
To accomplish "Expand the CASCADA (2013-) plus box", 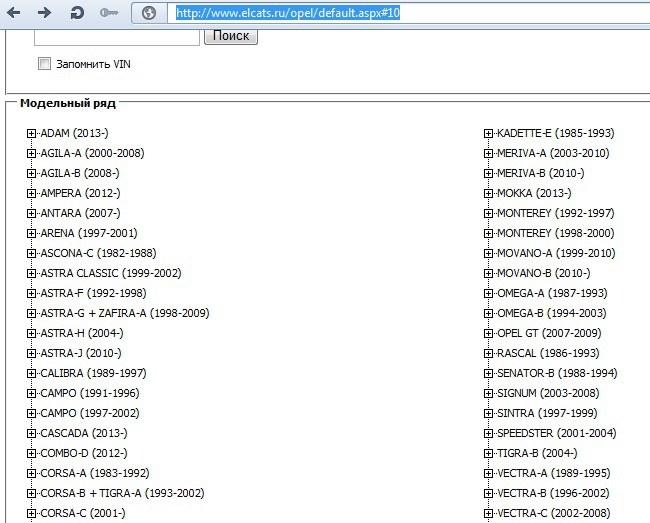I will 32,433.
